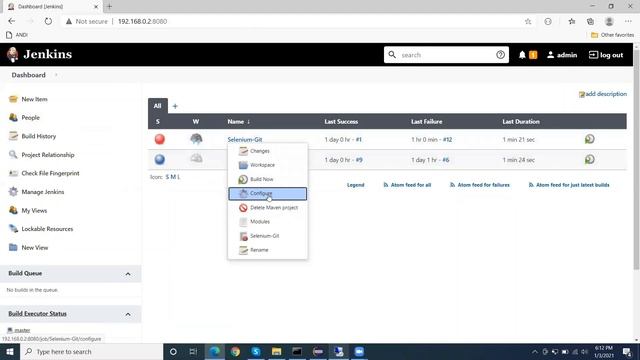This screenshot has width=640, height=360.
Task: Add new view with plus tab
Action: coord(175,106)
